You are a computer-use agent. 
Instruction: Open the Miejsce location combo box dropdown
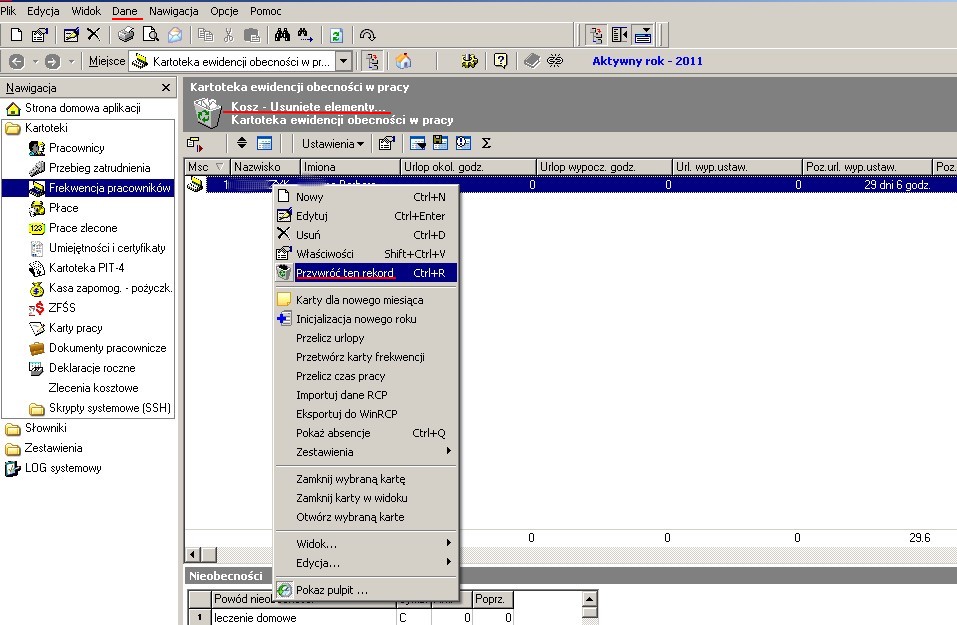[344, 61]
